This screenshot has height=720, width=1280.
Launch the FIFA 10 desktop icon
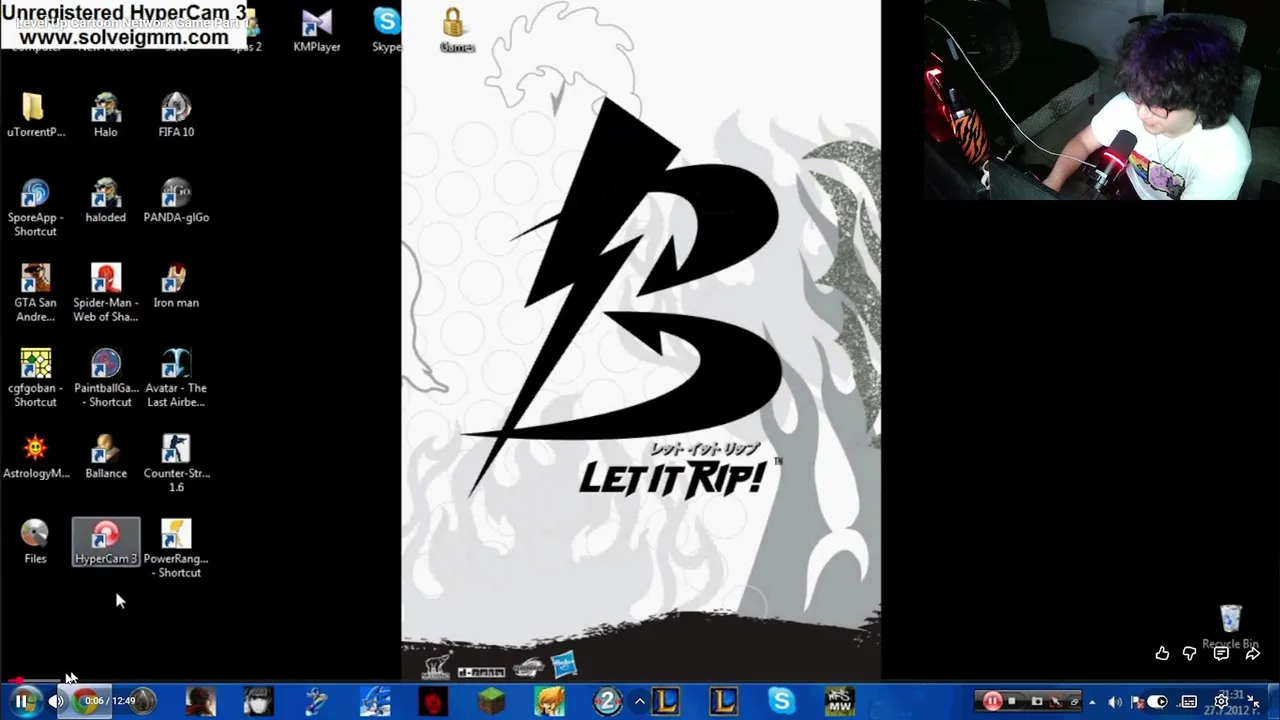click(176, 115)
